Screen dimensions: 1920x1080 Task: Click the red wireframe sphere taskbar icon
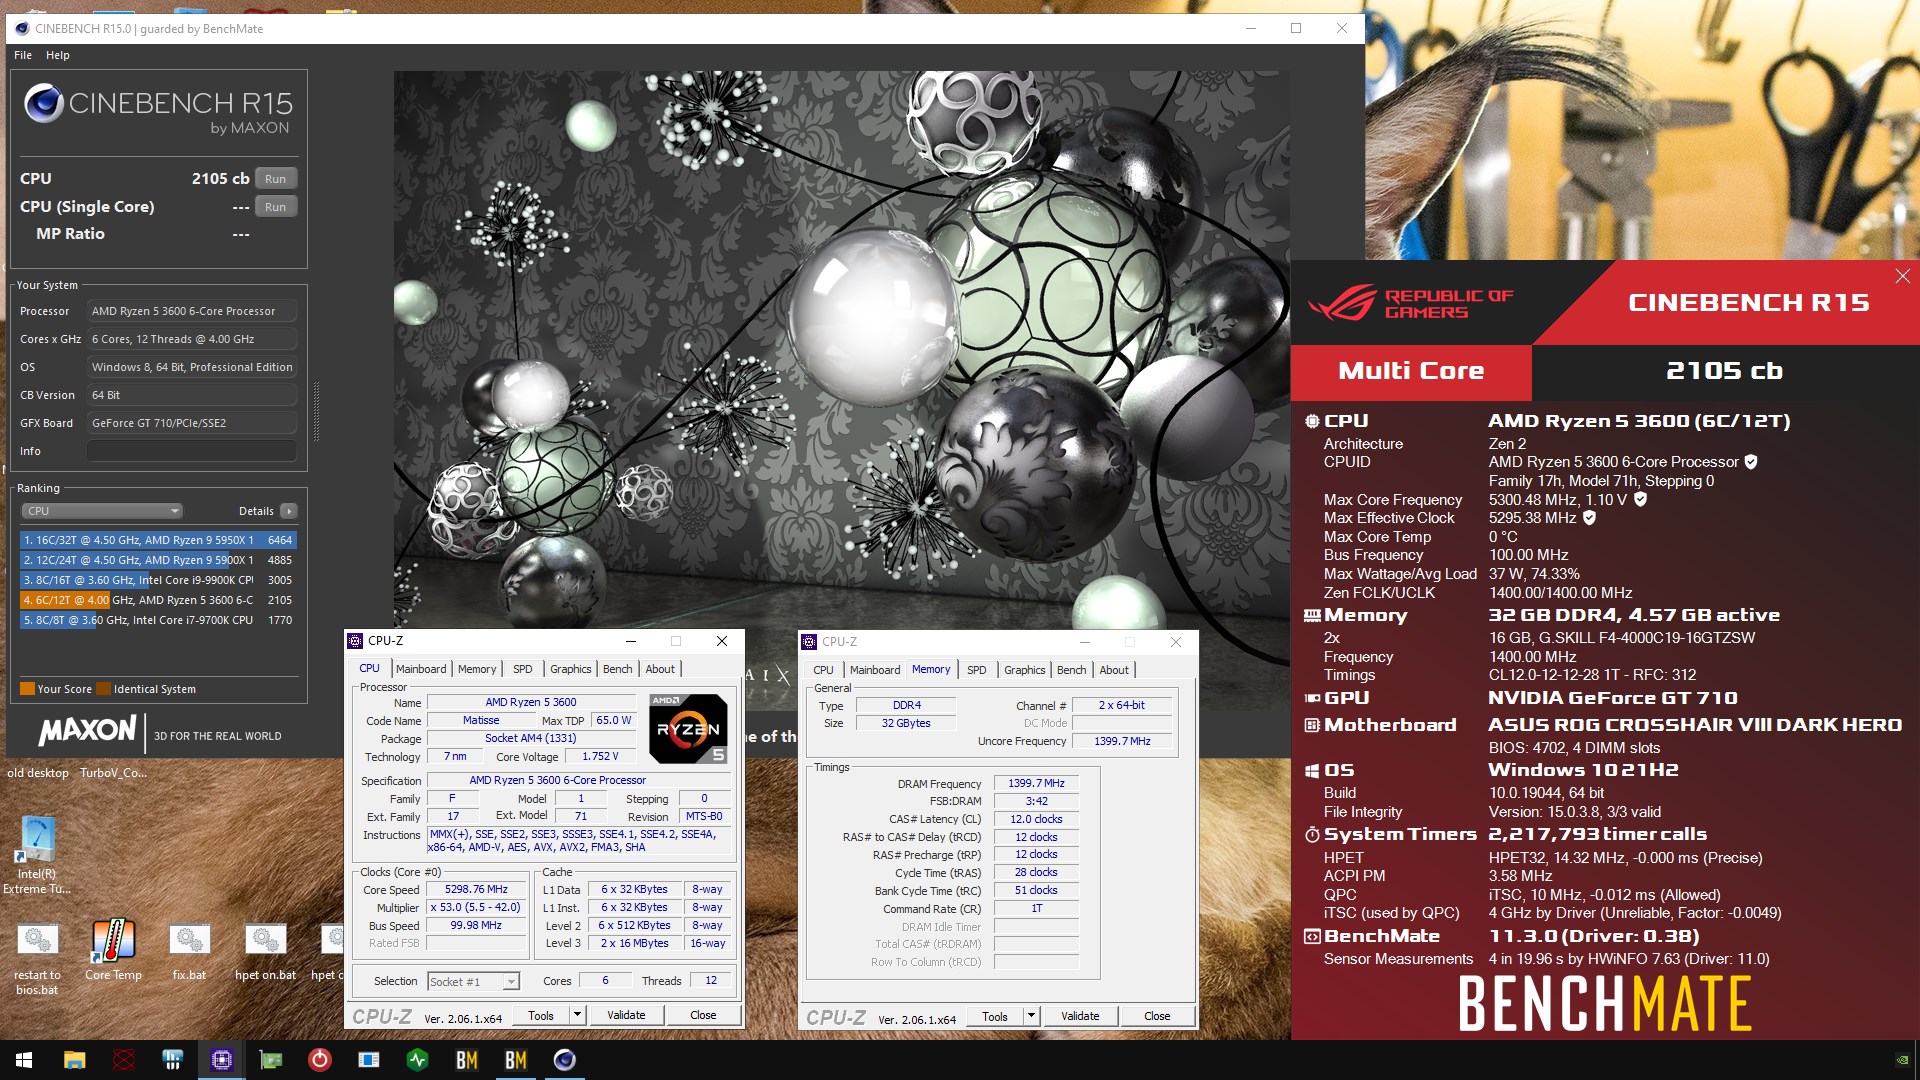click(123, 1060)
